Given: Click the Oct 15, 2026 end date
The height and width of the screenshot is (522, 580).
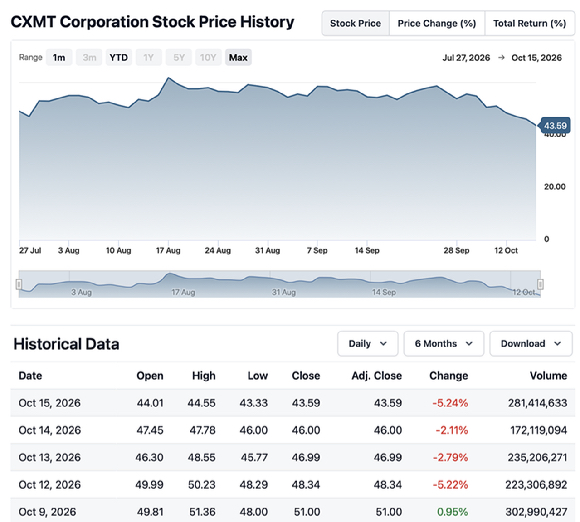Looking at the screenshot, I should [x=536, y=58].
